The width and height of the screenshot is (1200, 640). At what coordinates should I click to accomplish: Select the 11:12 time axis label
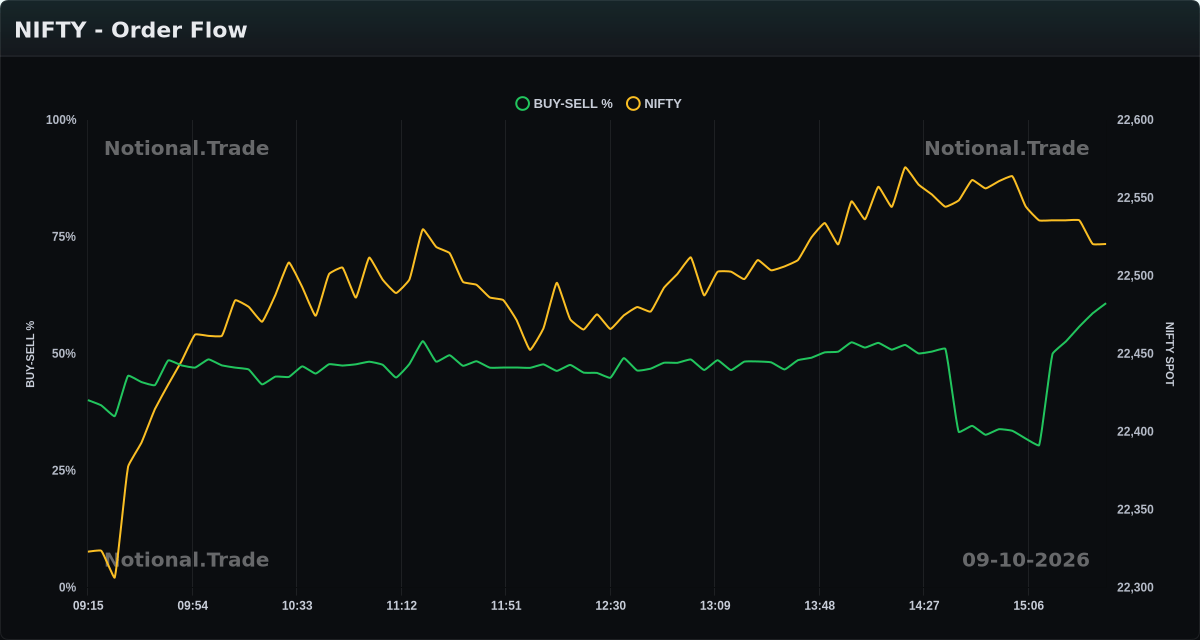tap(401, 606)
